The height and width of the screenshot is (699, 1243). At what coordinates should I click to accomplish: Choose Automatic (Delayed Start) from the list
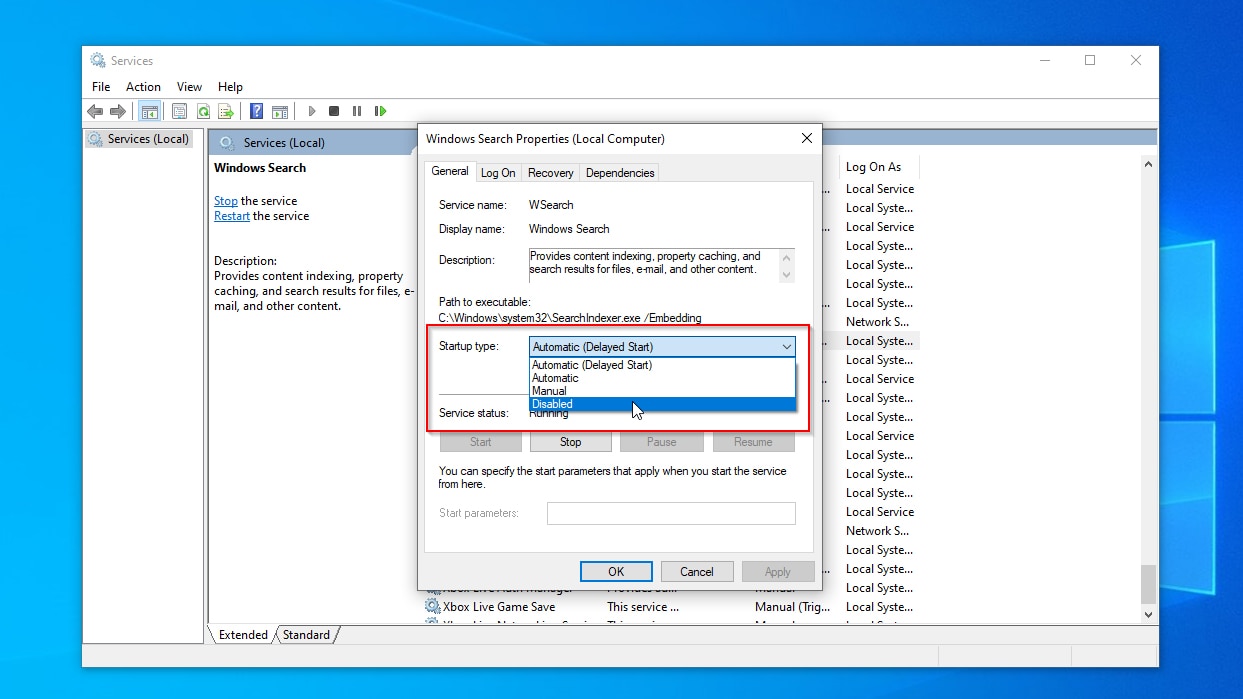pos(662,365)
